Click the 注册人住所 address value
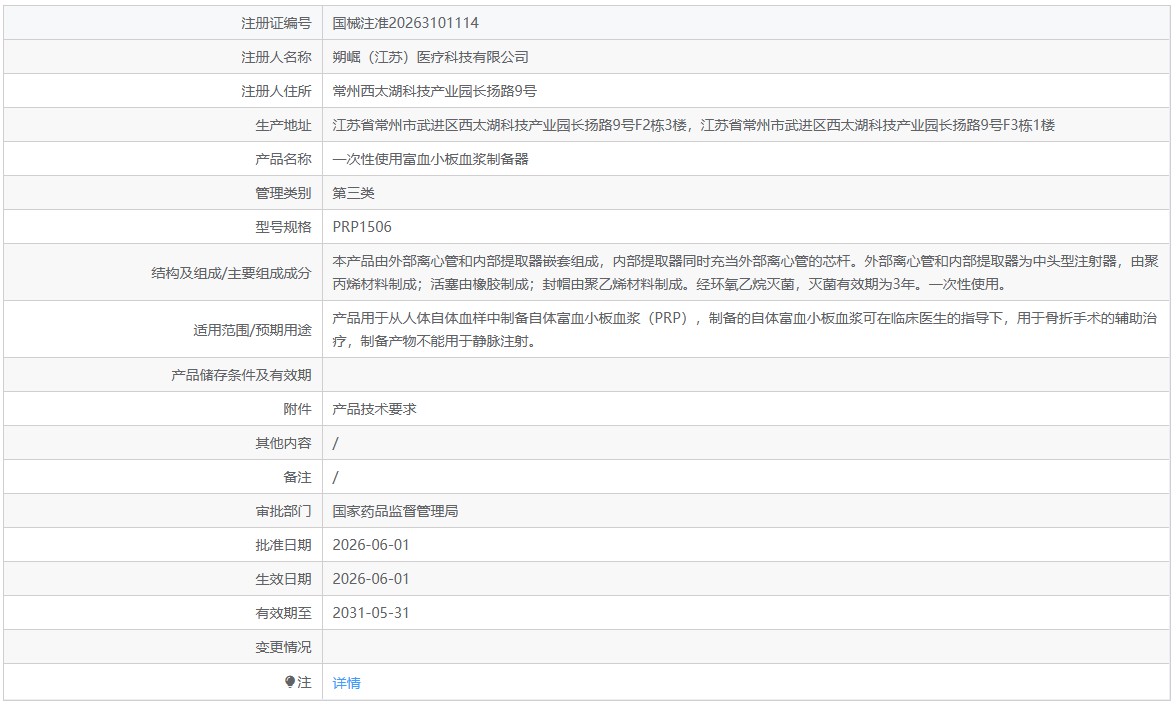Screen dimensions: 1175x704 click(435, 91)
